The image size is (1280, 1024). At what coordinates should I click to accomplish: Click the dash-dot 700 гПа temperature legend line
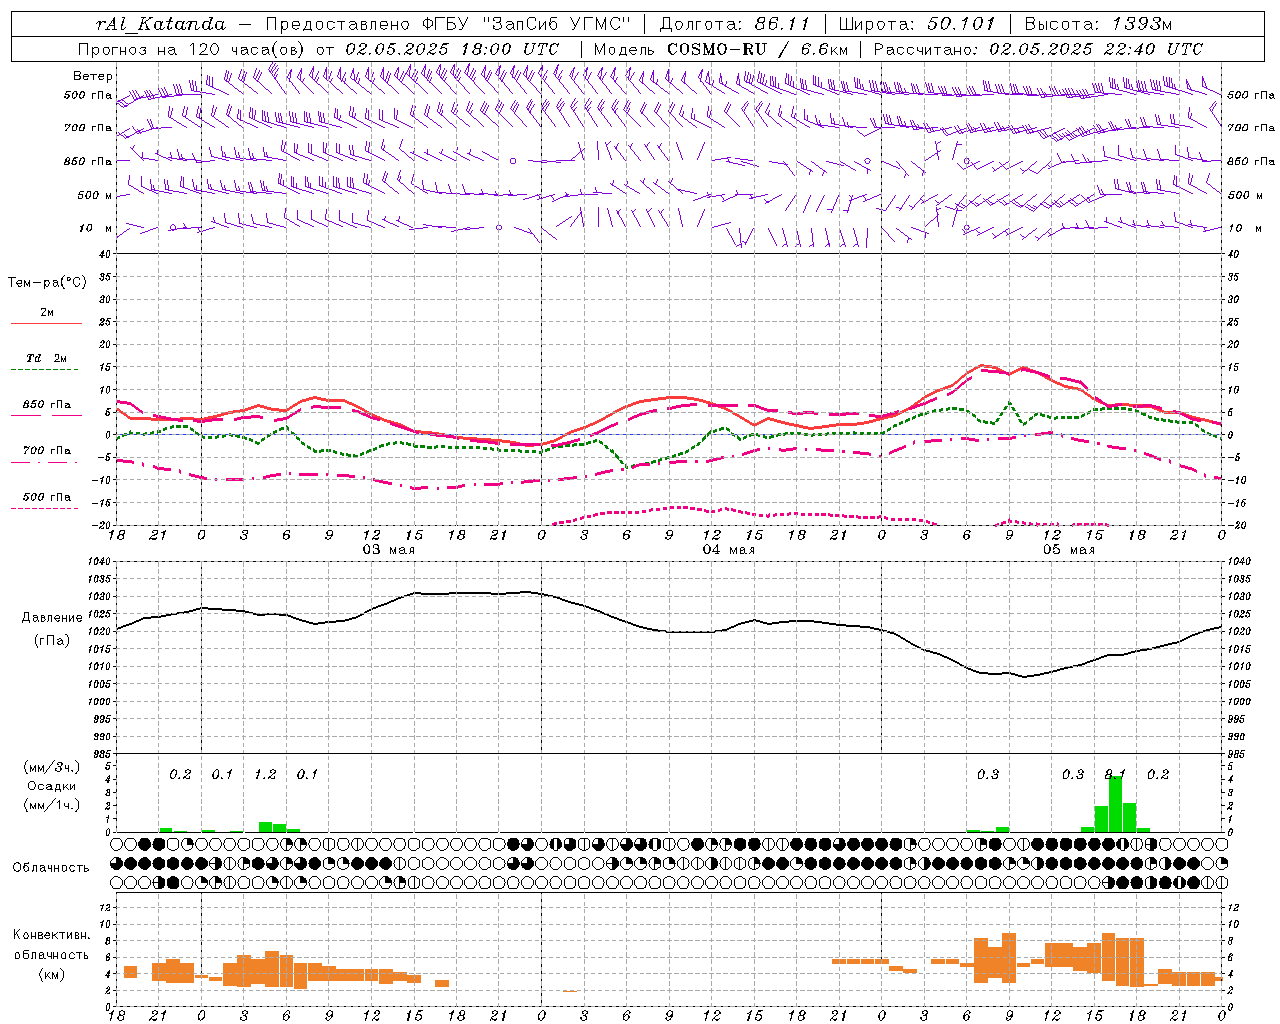tap(46, 462)
